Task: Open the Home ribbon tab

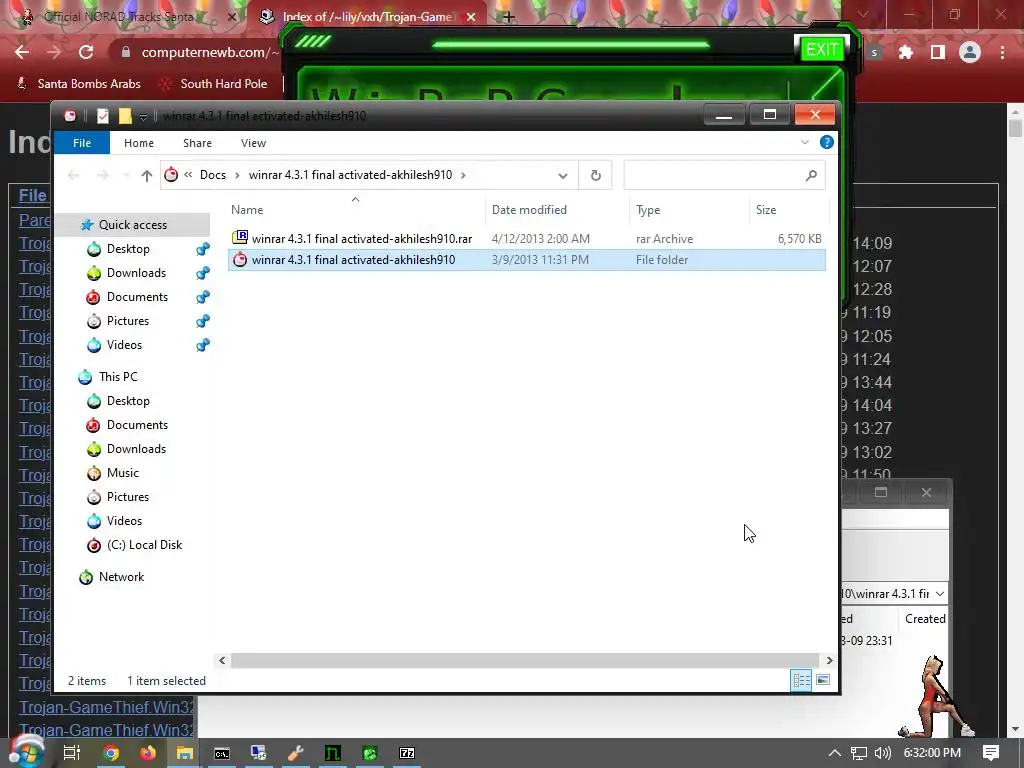Action: (138, 143)
